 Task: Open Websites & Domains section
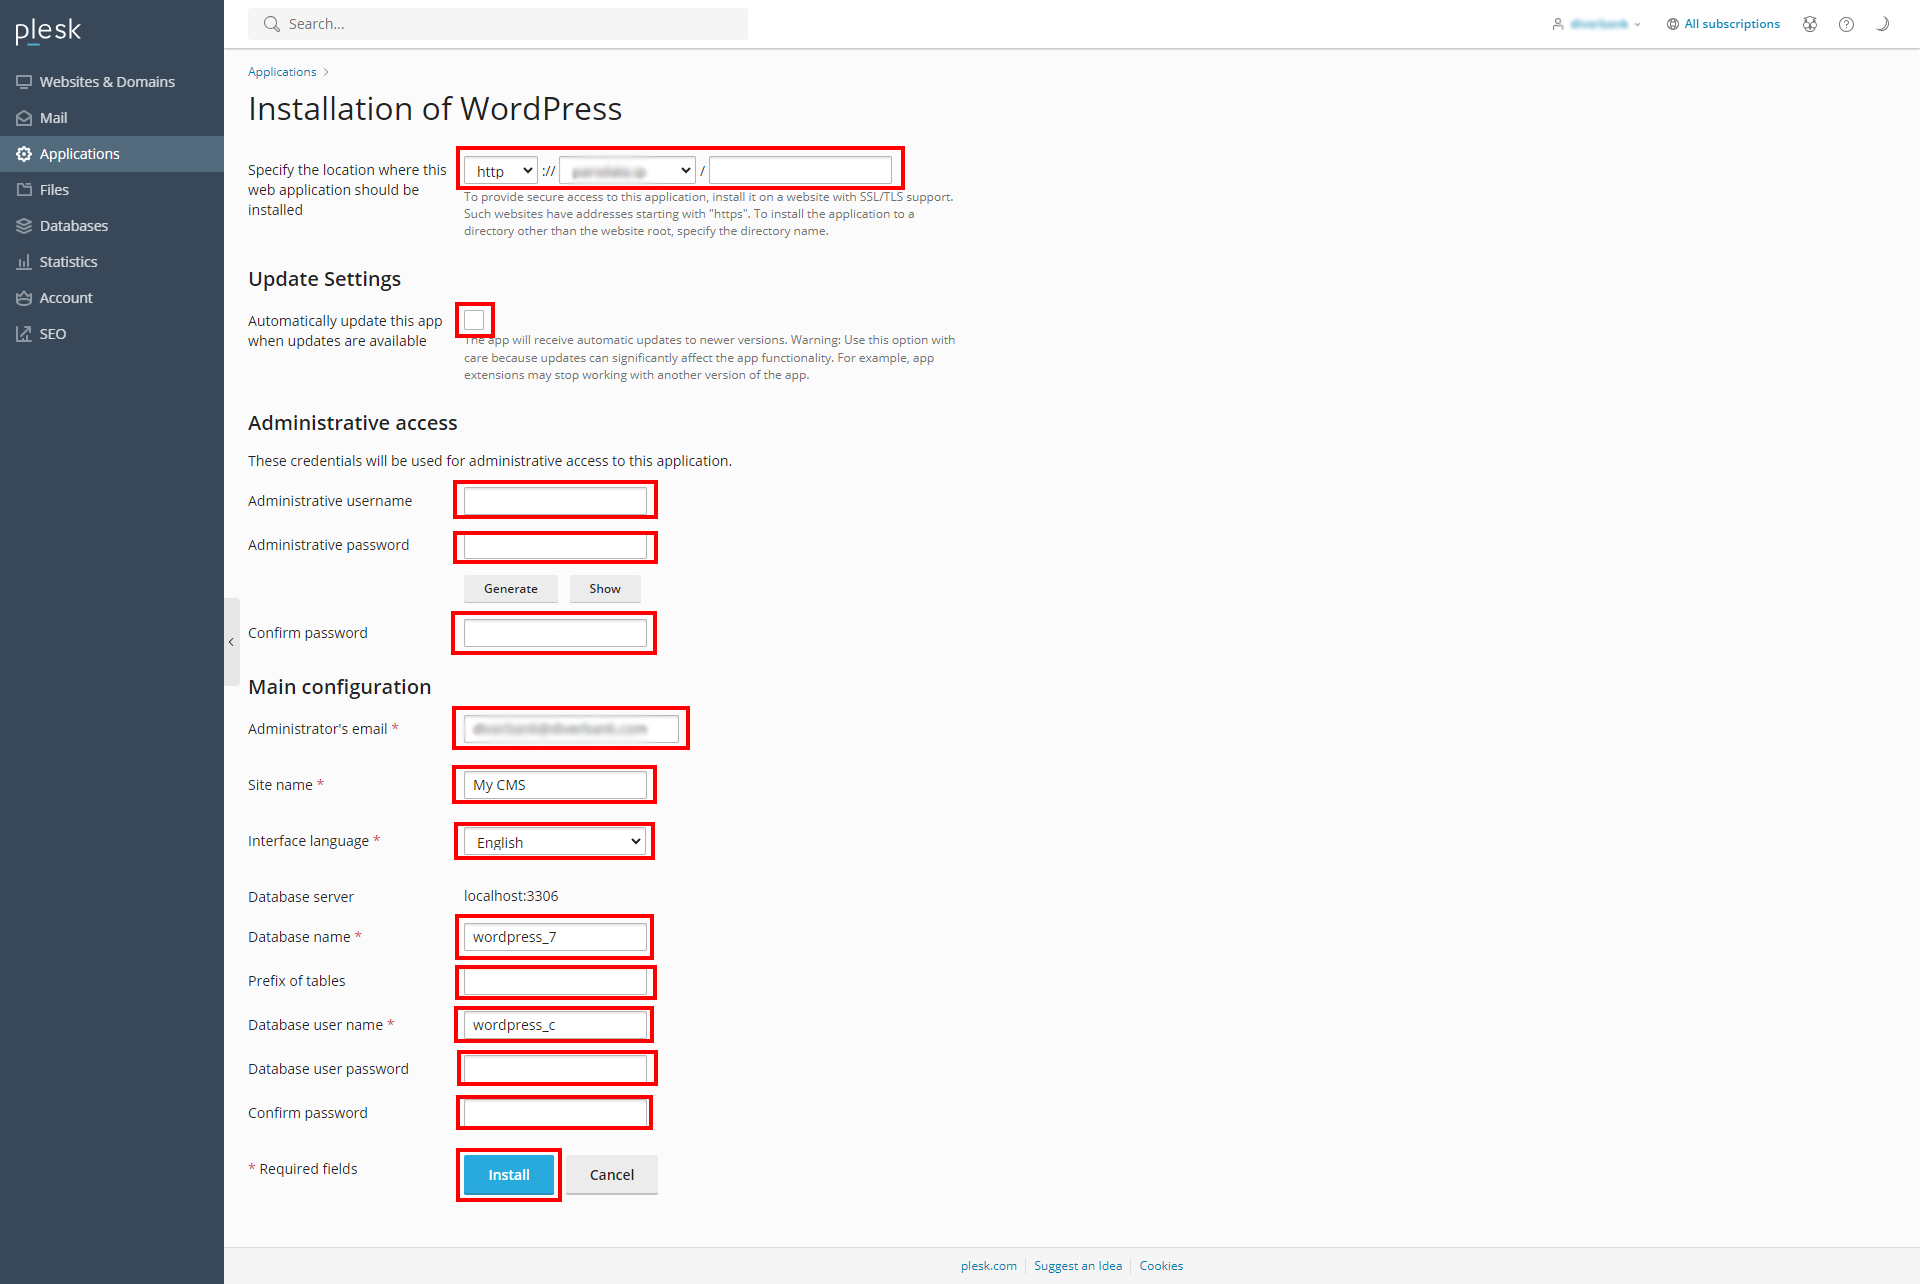pyautogui.click(x=112, y=82)
